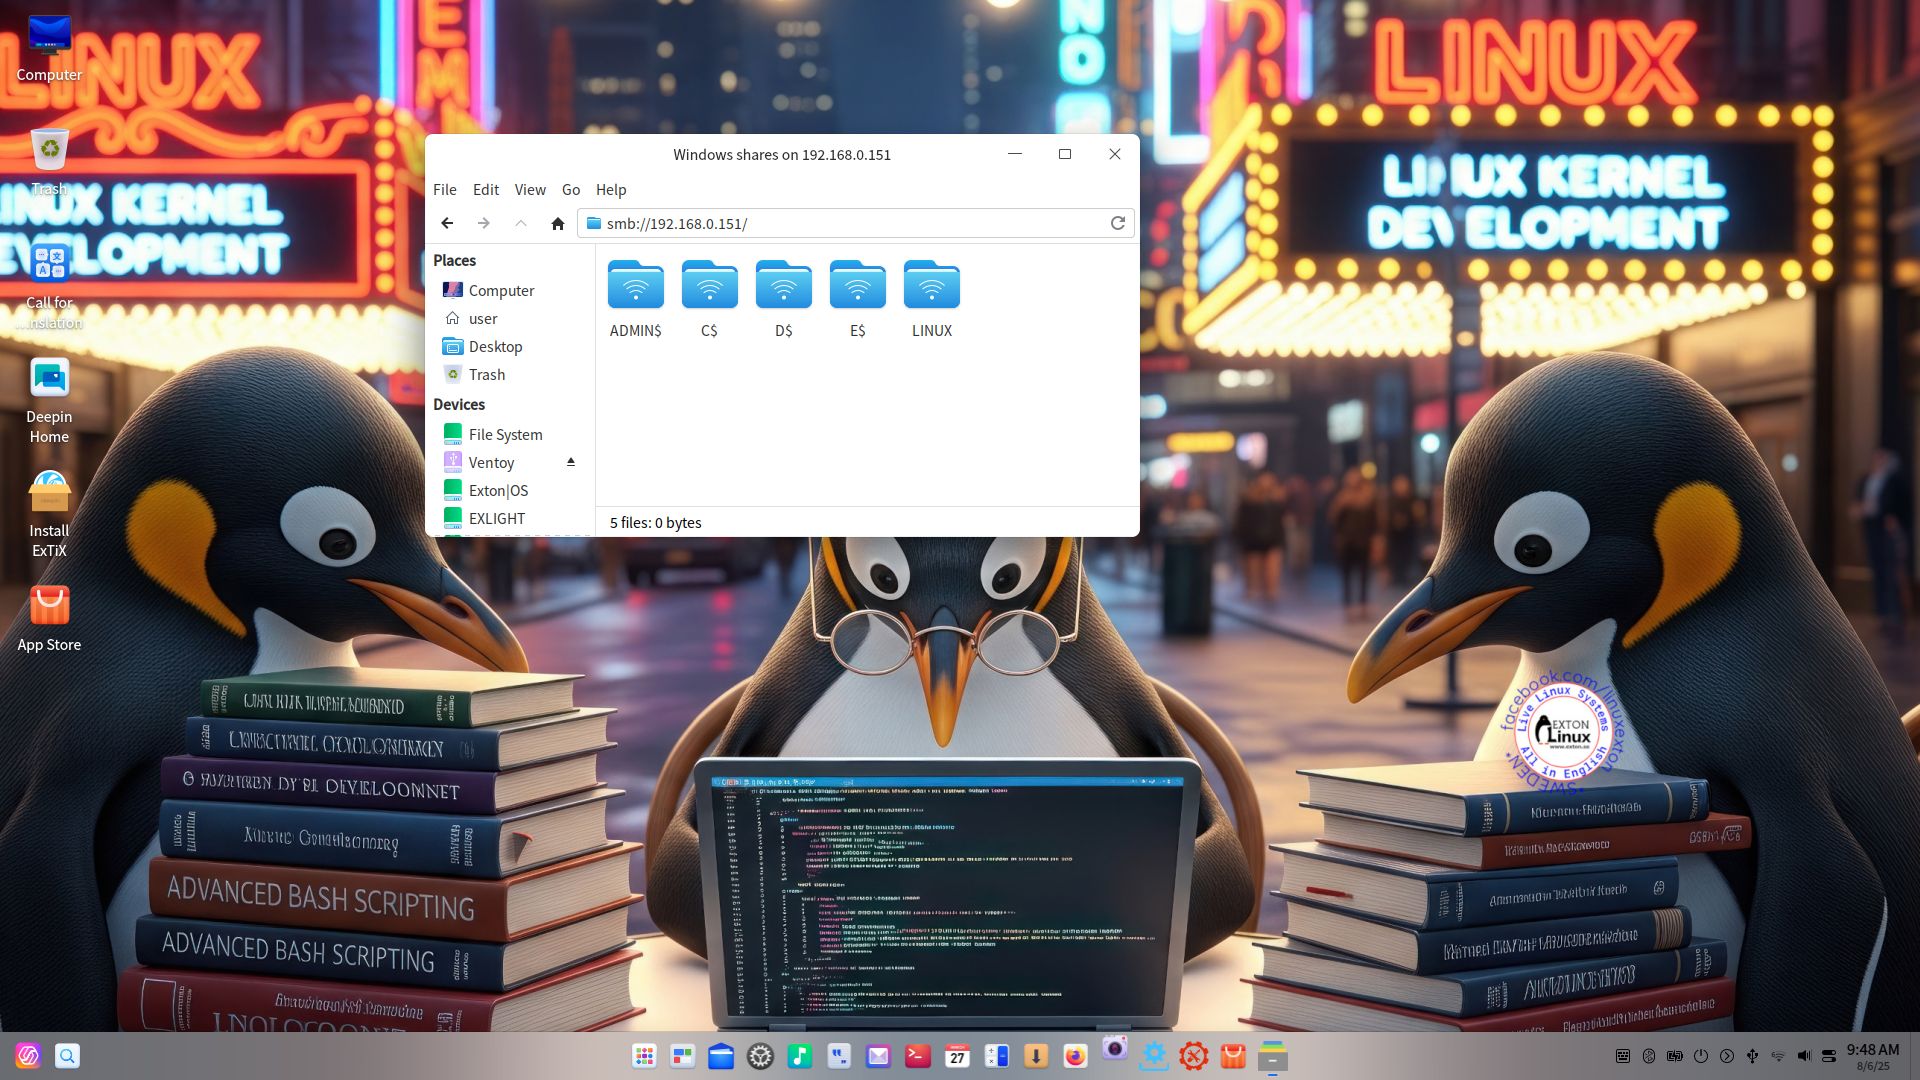This screenshot has height=1080, width=1920.
Task: Open the orange toolbox gear in dock
Action: [1193, 1056]
